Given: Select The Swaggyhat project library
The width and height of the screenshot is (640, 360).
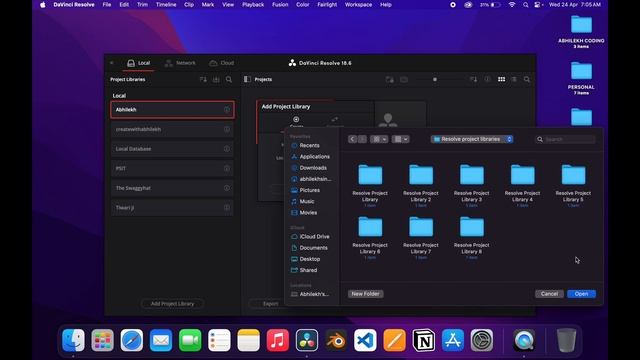Looking at the screenshot, I should (172, 188).
